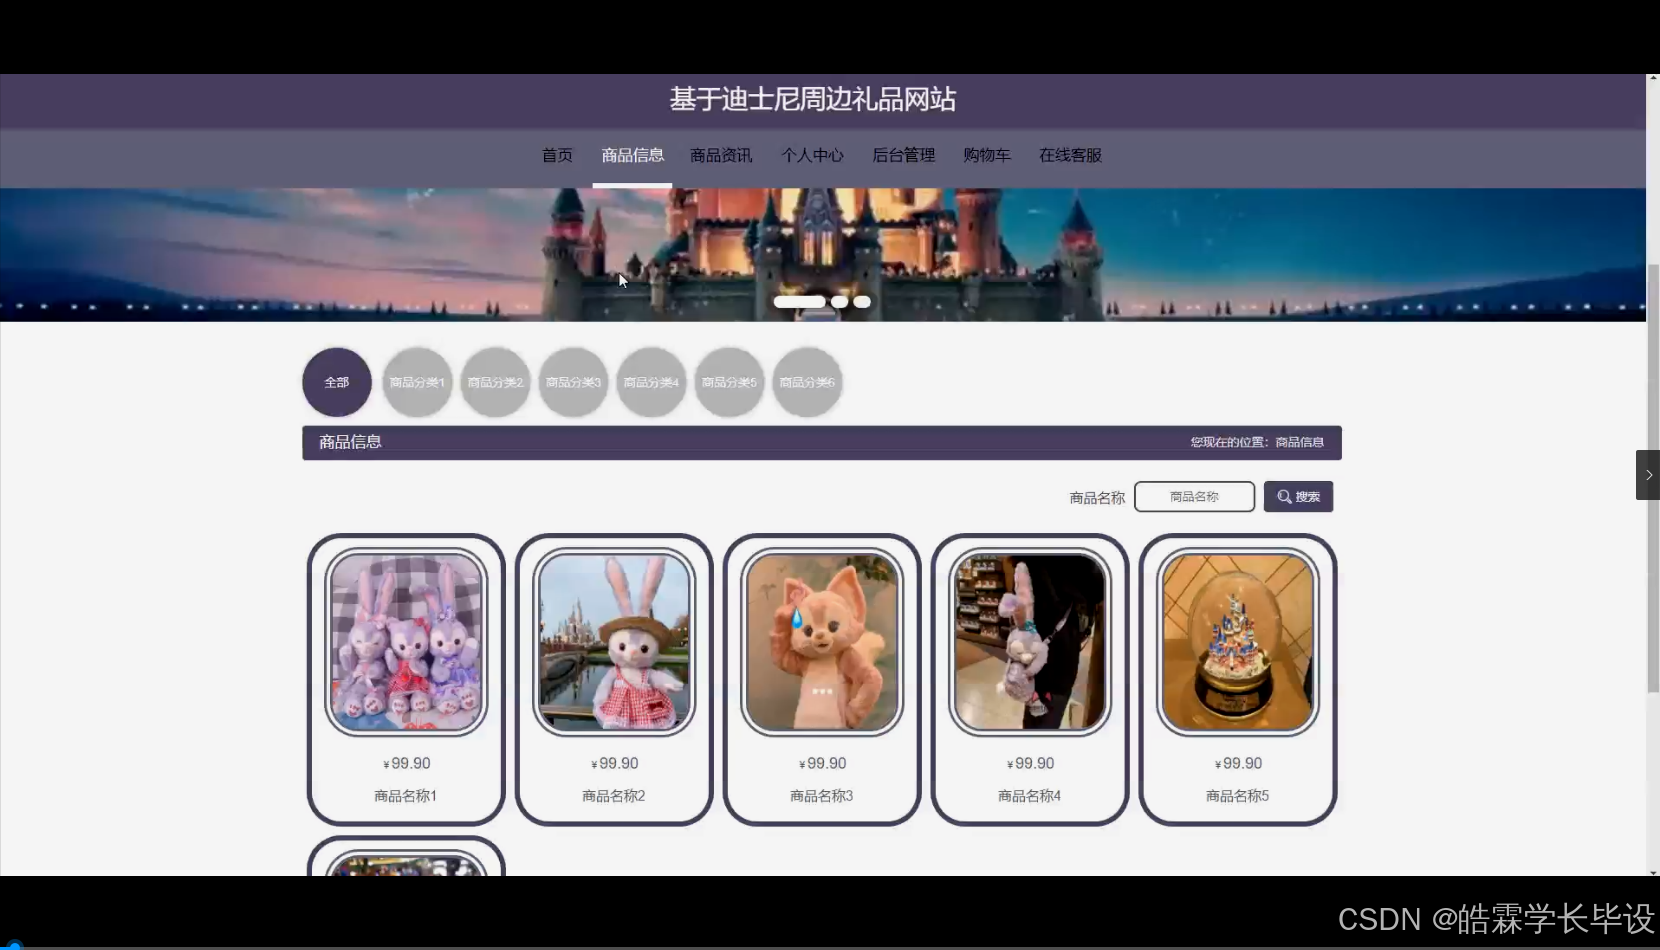Open the 商品名称2 product image

[614, 642]
